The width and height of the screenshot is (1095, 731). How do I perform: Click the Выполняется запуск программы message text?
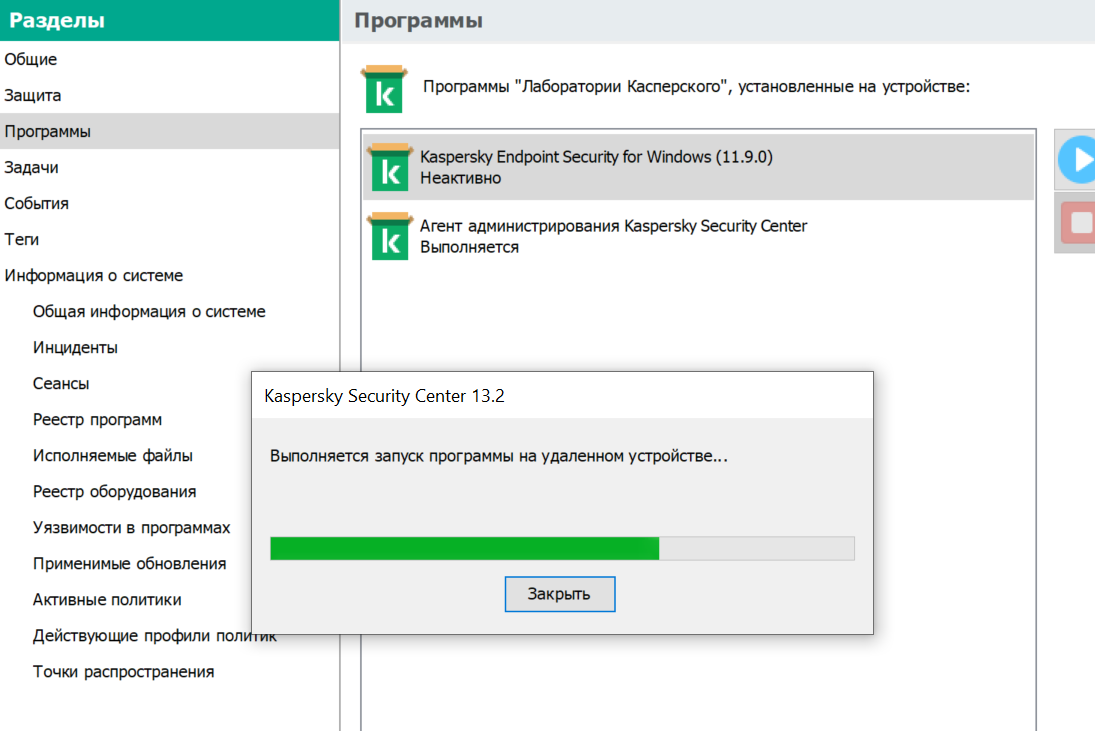tap(499, 456)
